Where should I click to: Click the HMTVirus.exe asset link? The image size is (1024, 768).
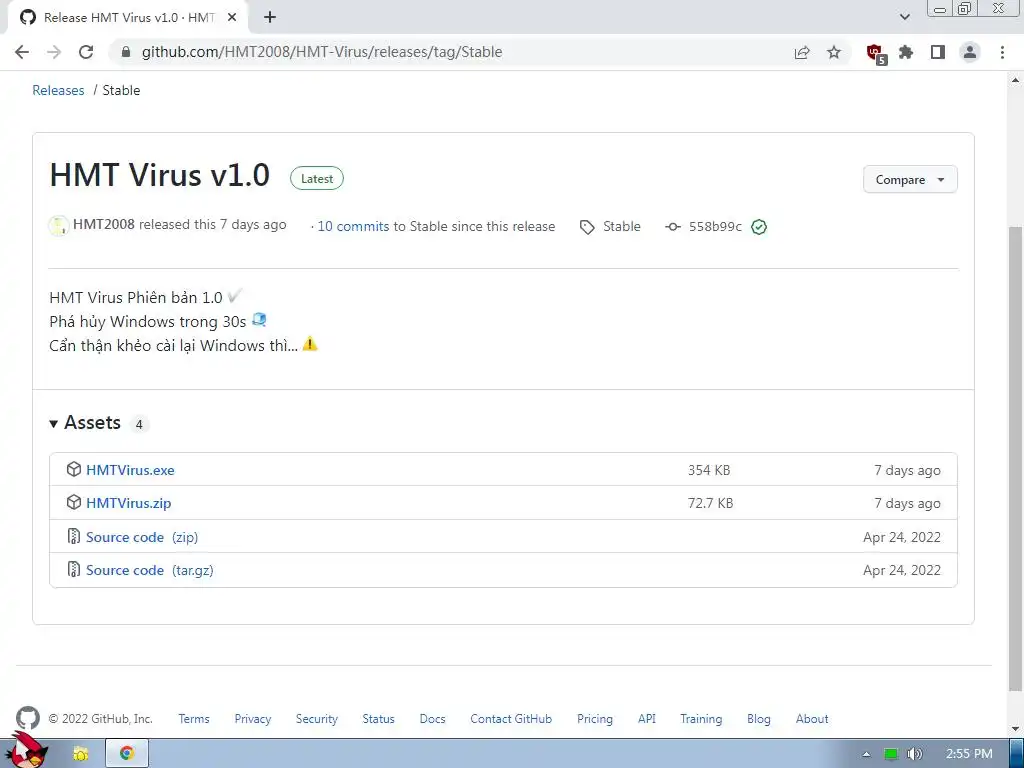tap(130, 470)
